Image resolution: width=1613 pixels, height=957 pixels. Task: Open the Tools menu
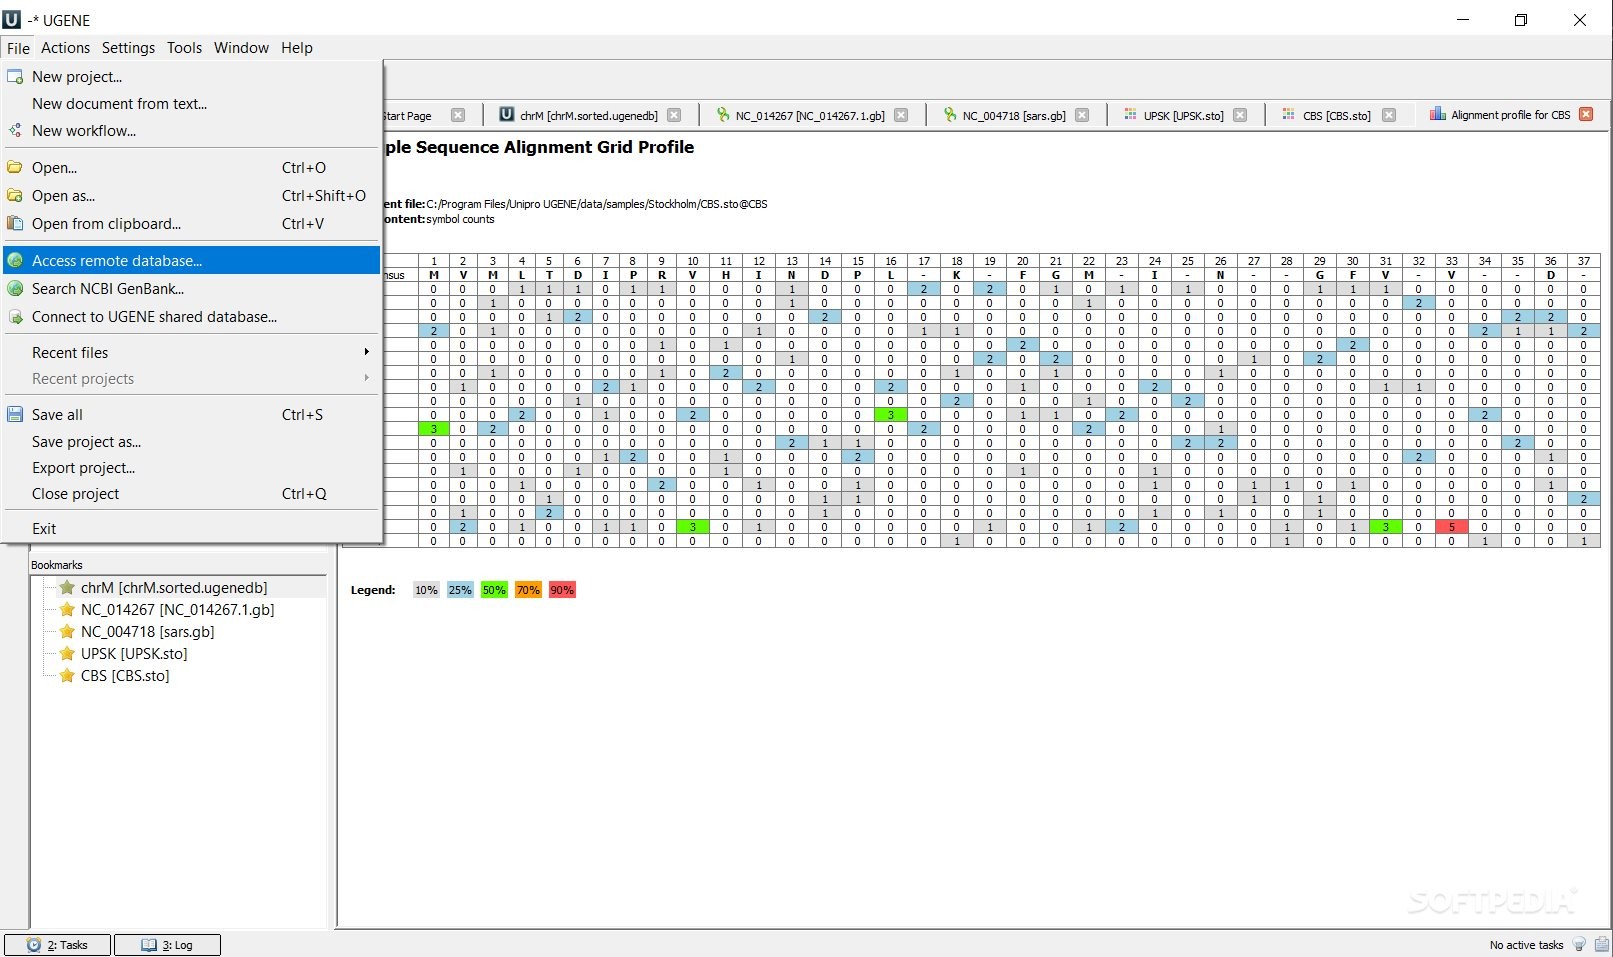tap(184, 48)
